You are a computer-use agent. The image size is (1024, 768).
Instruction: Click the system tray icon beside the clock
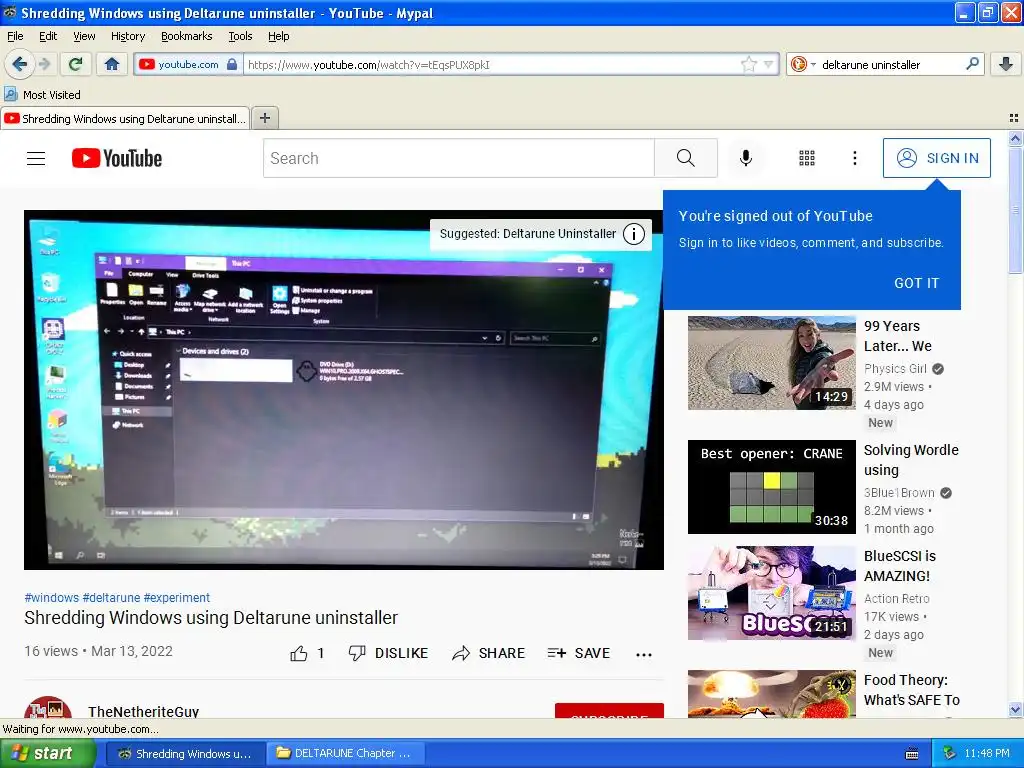949,753
